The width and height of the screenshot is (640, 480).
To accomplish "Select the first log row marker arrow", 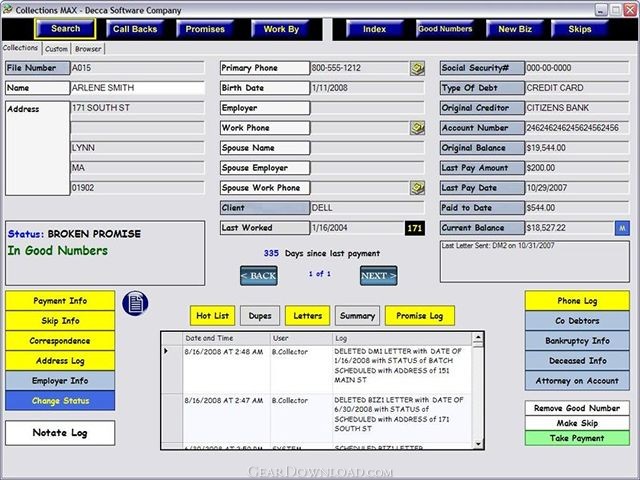I will [166, 351].
